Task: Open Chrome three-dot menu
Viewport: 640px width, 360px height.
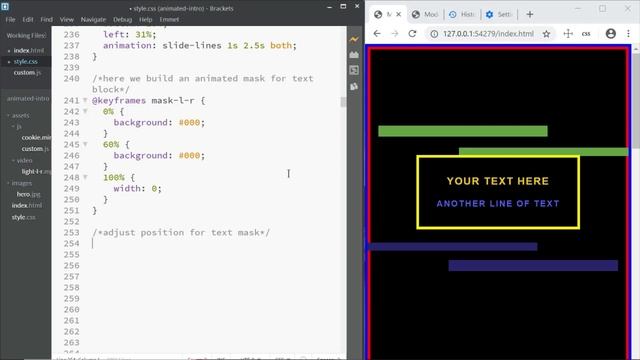Action: pos(629,33)
